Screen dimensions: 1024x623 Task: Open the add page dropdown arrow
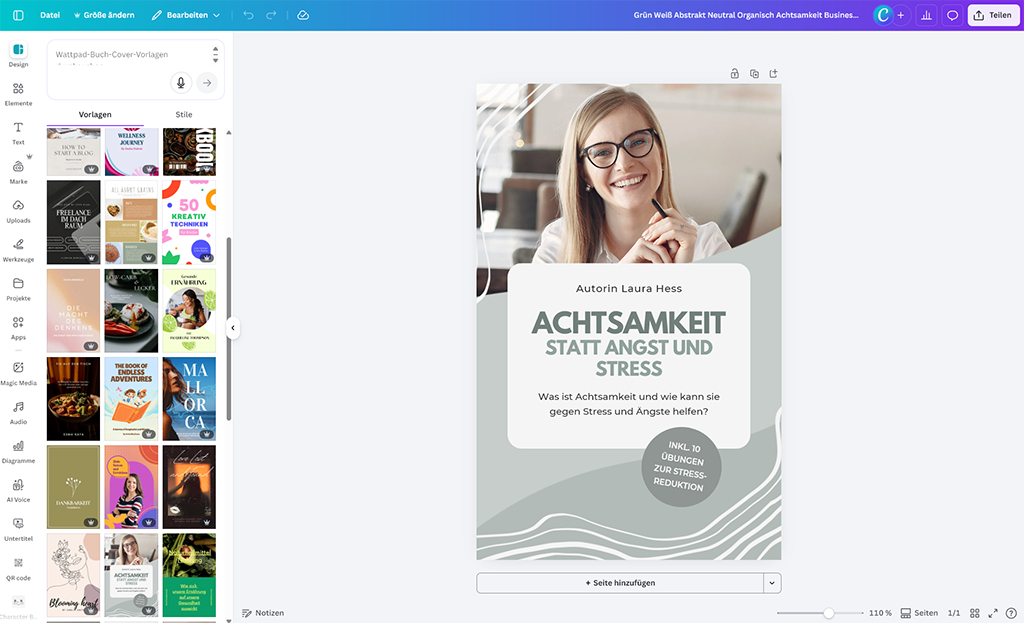(x=772, y=583)
